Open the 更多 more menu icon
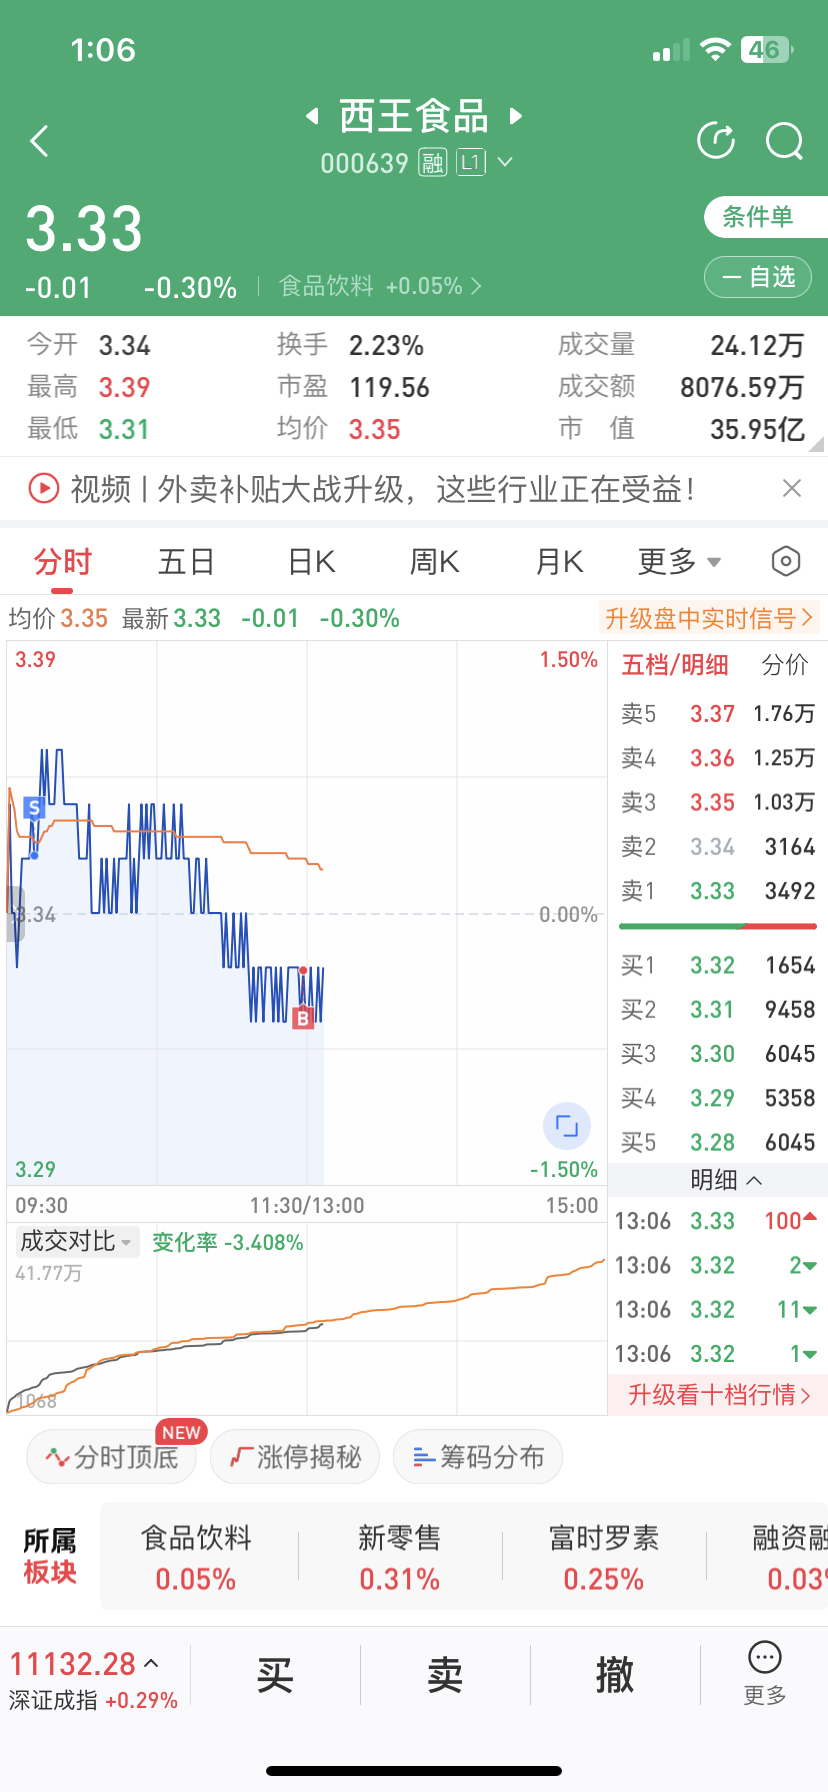 (x=765, y=1674)
